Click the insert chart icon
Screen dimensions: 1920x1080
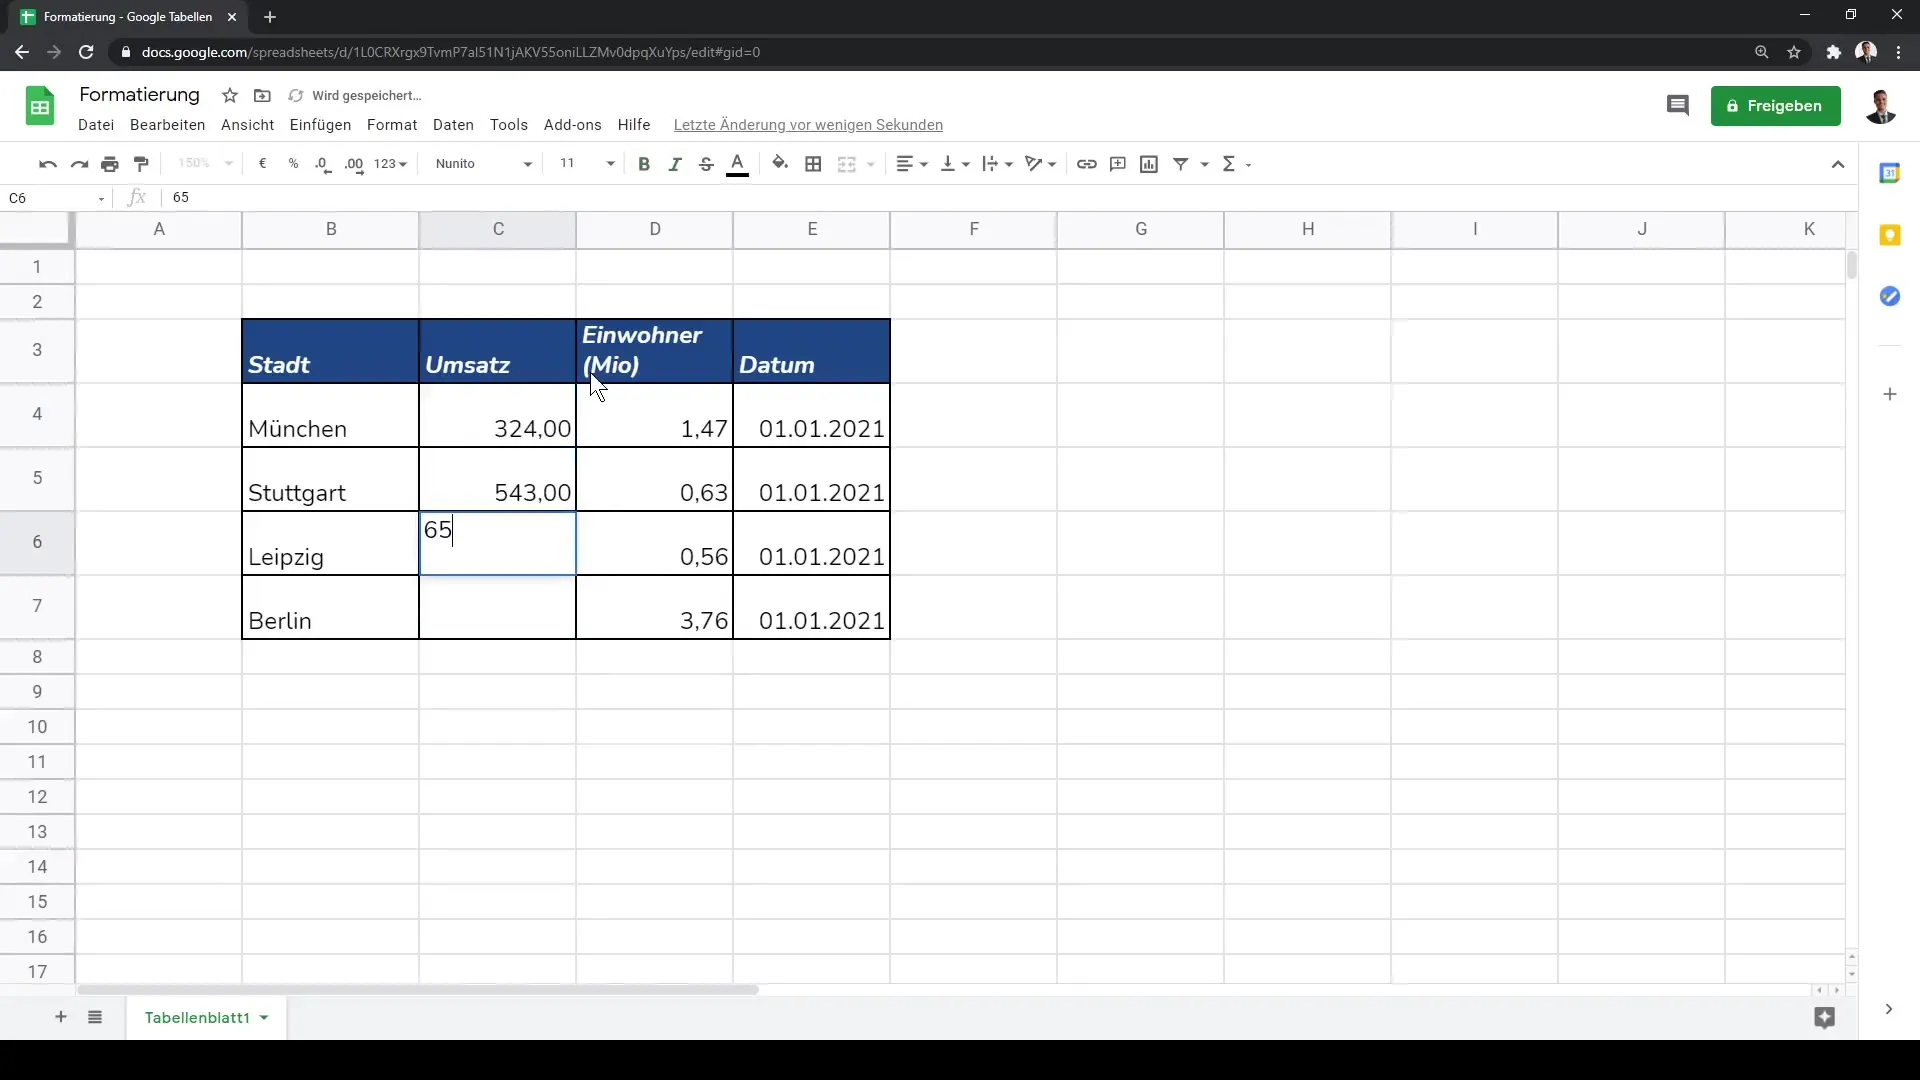[x=1149, y=164]
